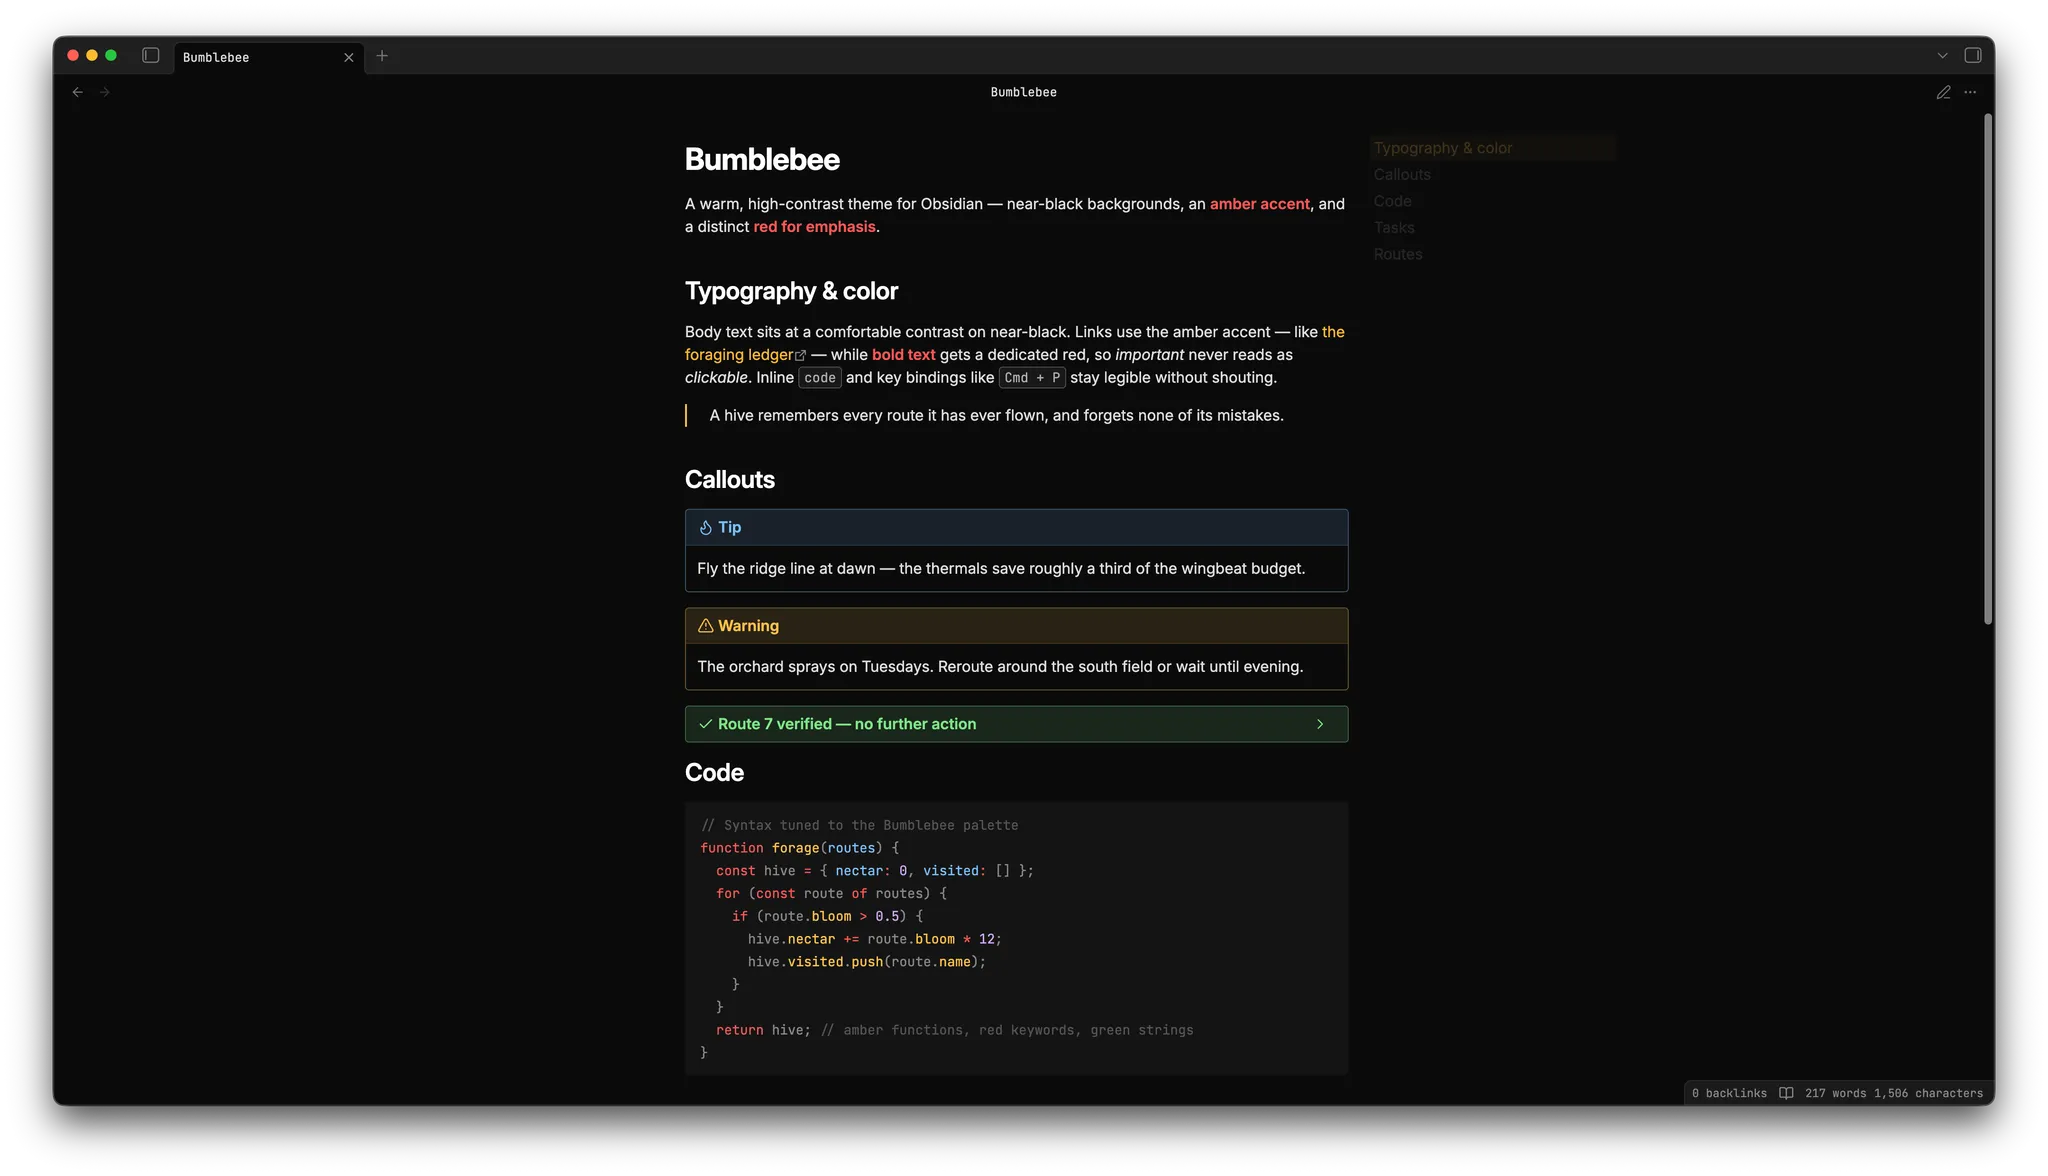Screen dimensions: 2048x1176
Task: Click the Tip callout flame icon
Action: [x=705, y=528]
